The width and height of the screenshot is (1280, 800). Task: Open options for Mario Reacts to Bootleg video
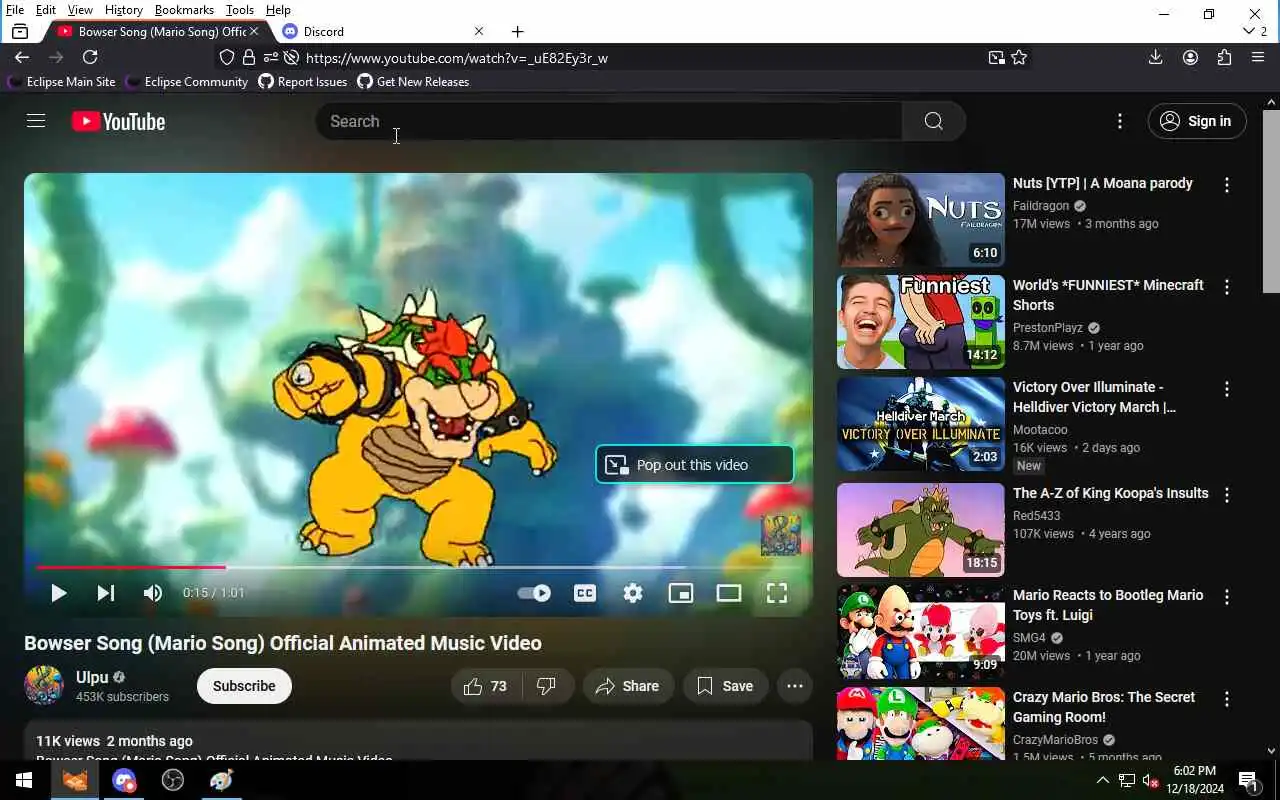tap(1227, 597)
